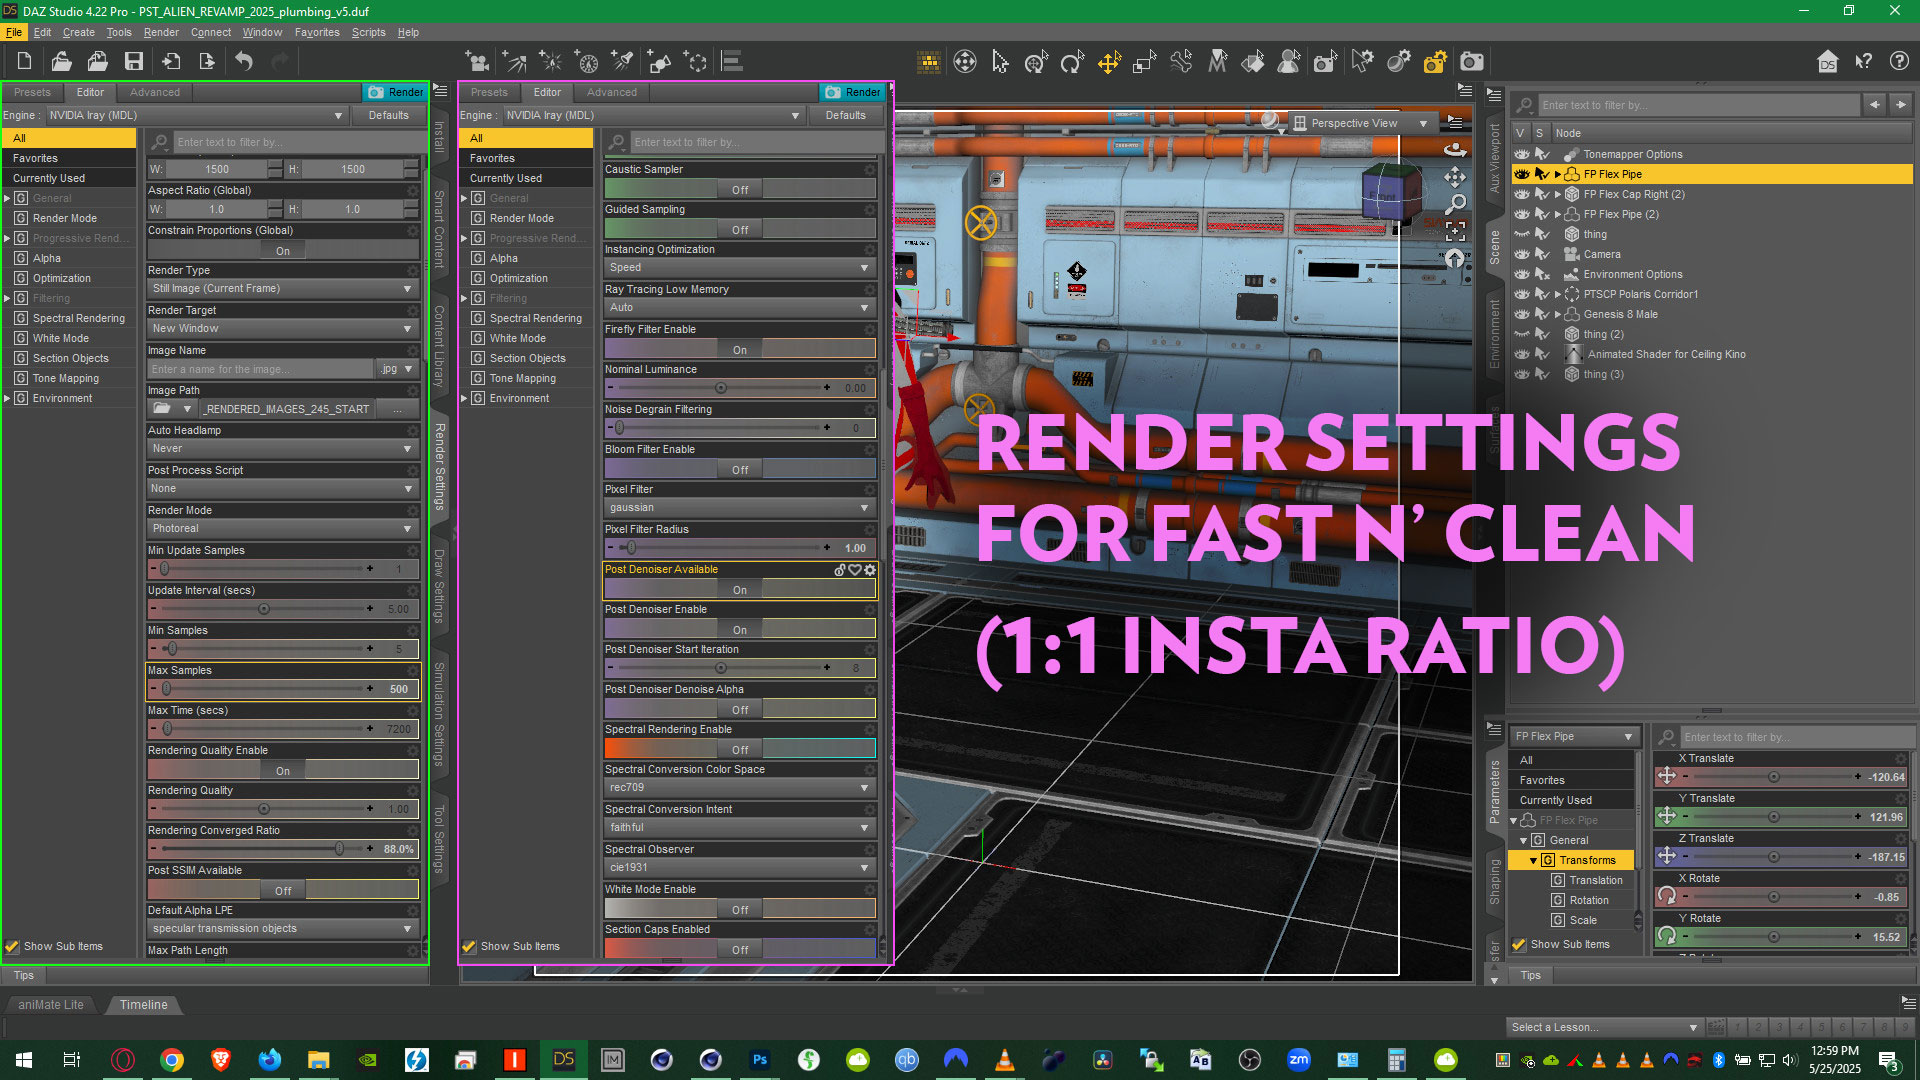
Task: Click the Render button in left panel
Action: 396,92
